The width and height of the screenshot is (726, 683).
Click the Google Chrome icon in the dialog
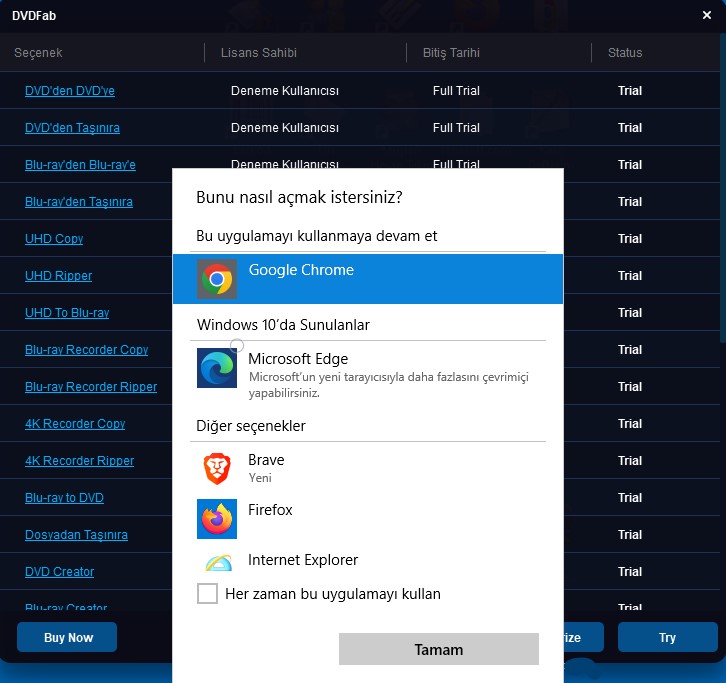[x=217, y=279]
